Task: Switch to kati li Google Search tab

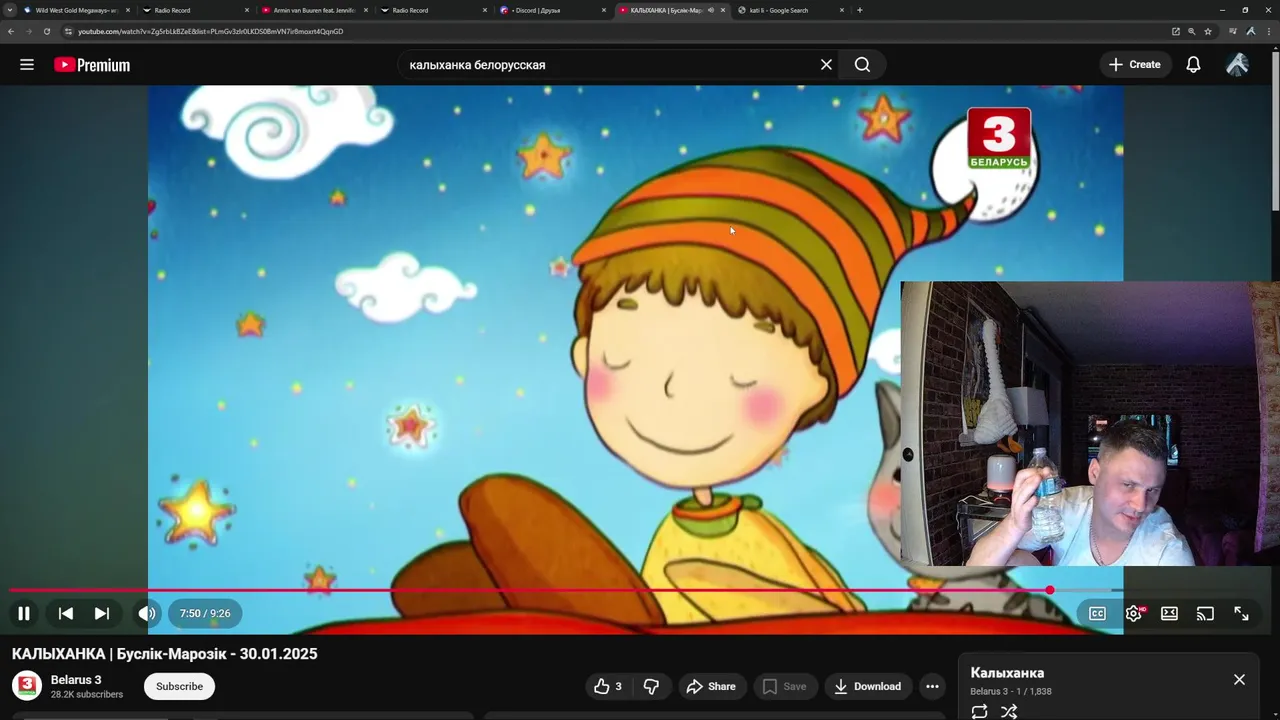Action: pyautogui.click(x=789, y=10)
